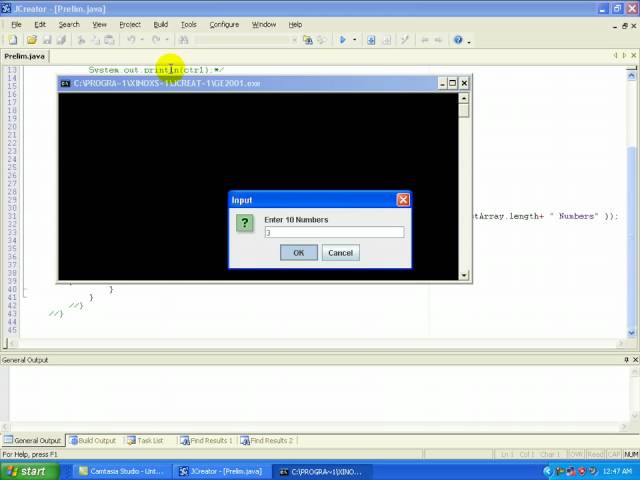Click line number 42 in the editor gutter
Screen dimensions: 640x480
[x=12, y=306]
